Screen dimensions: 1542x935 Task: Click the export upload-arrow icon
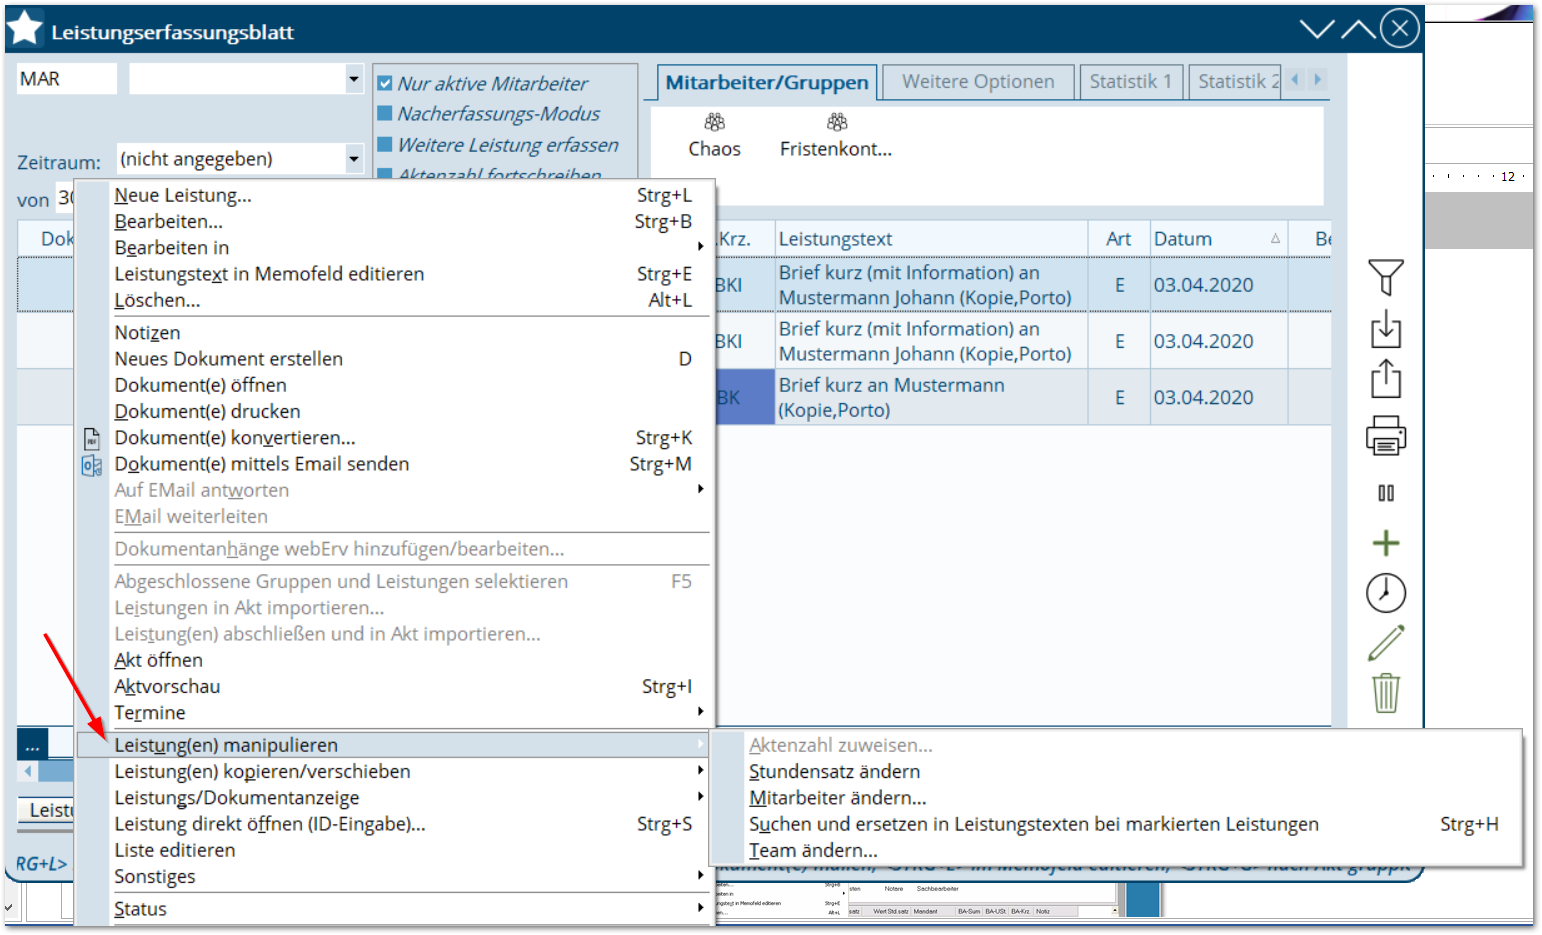pos(1386,379)
